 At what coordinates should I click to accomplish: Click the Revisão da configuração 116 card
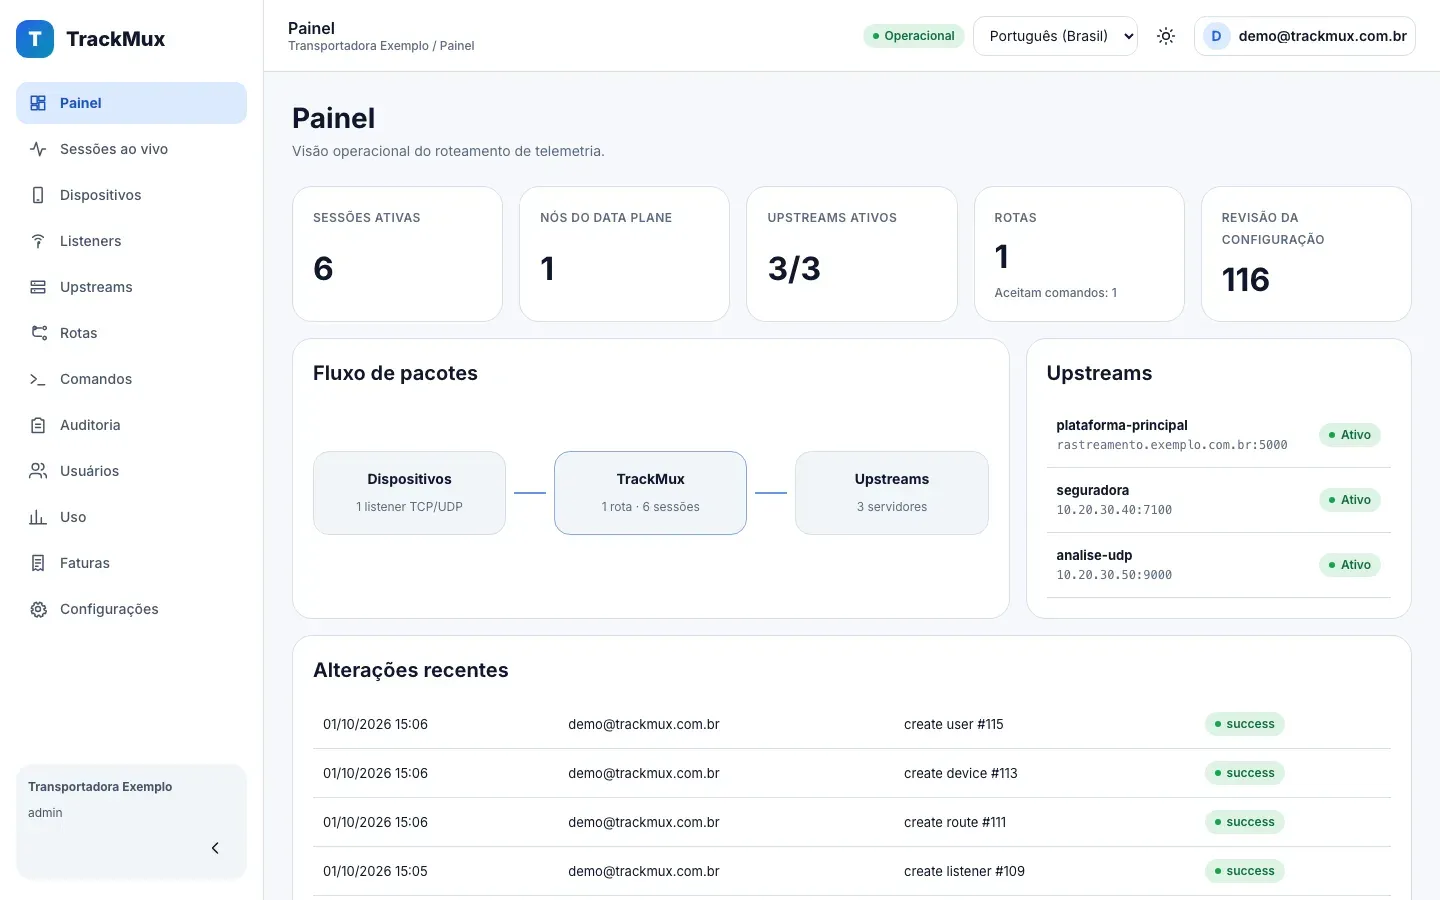(x=1306, y=254)
